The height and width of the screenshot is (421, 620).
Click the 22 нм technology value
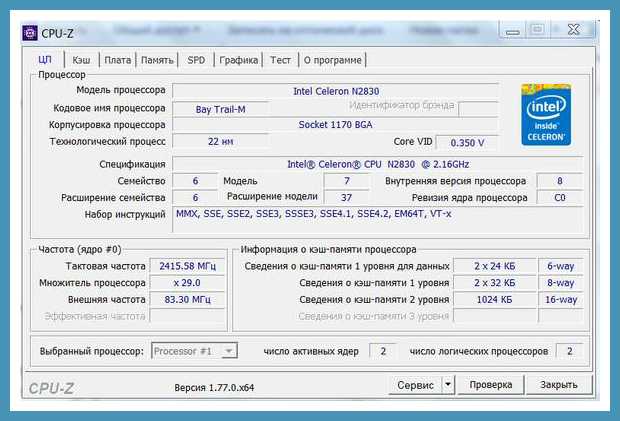[220, 142]
